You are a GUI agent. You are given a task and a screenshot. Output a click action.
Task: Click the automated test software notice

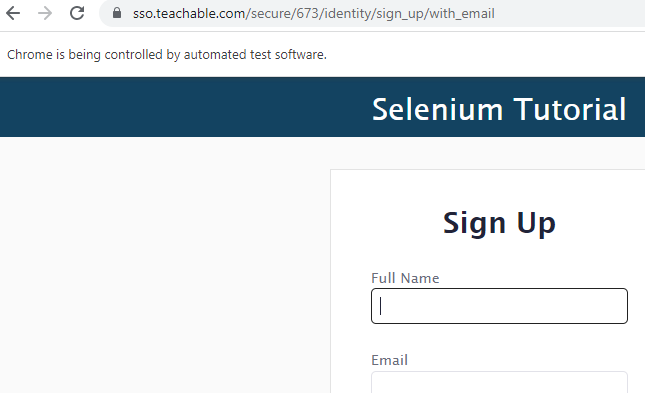pyautogui.click(x=167, y=54)
